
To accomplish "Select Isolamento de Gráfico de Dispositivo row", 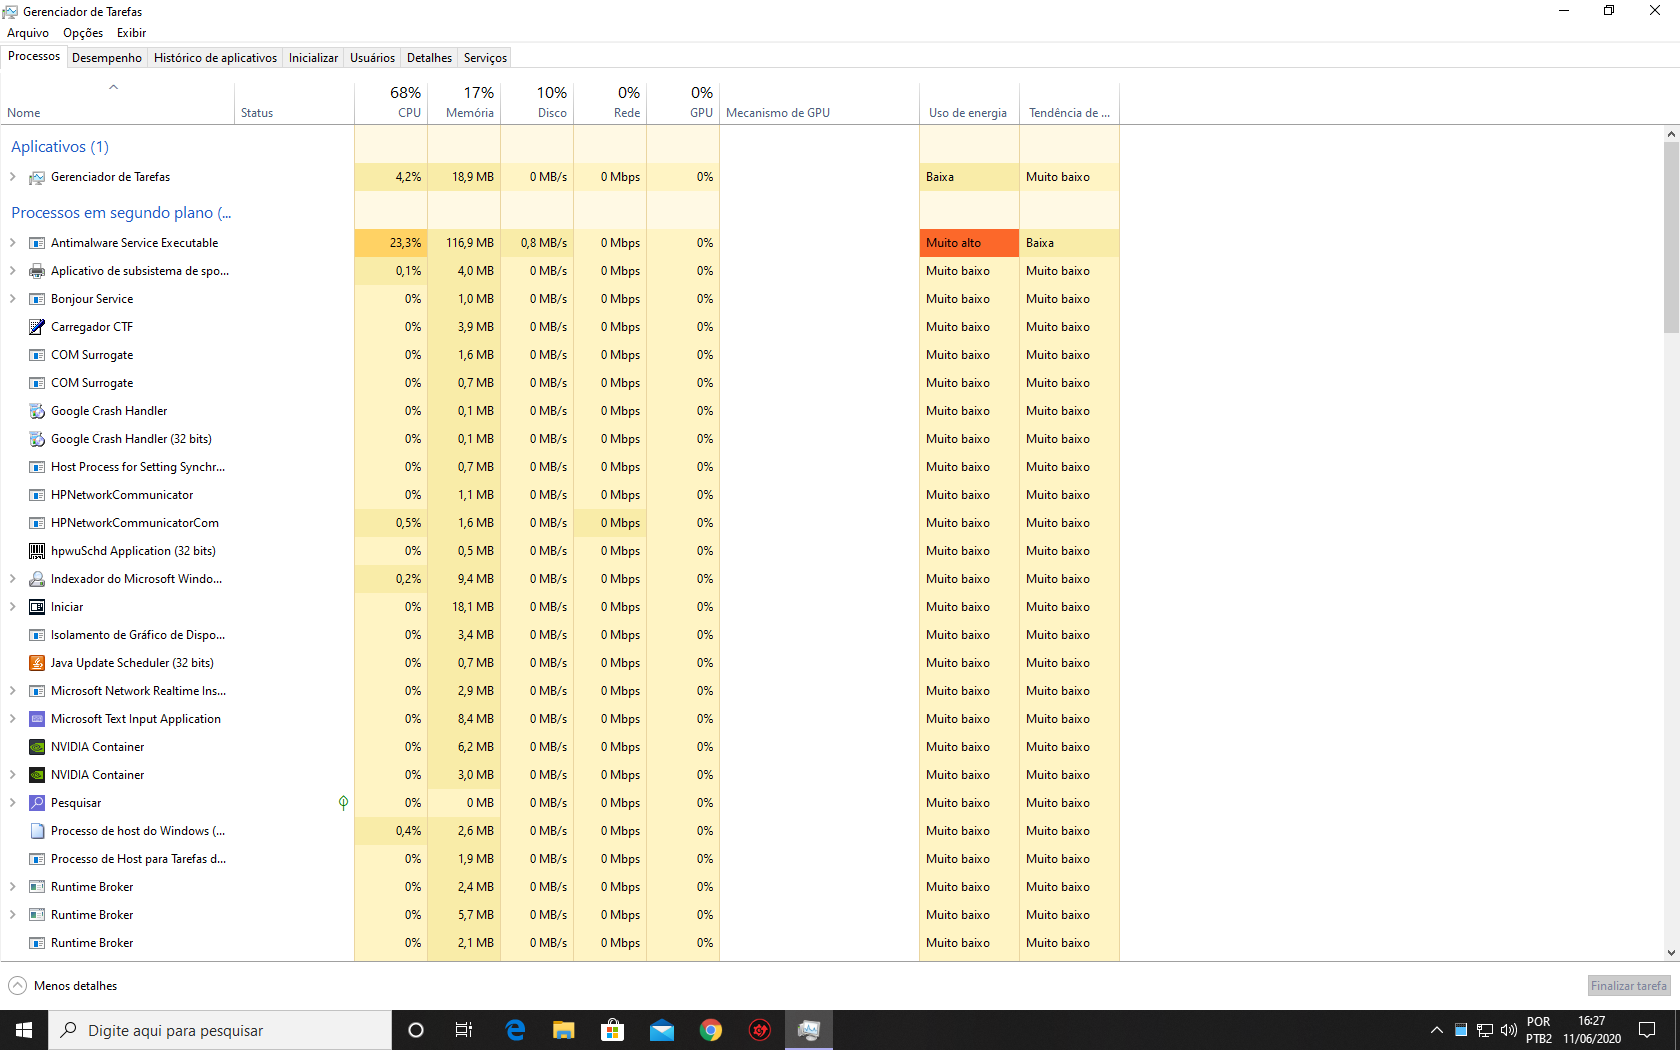I will click(560, 635).
